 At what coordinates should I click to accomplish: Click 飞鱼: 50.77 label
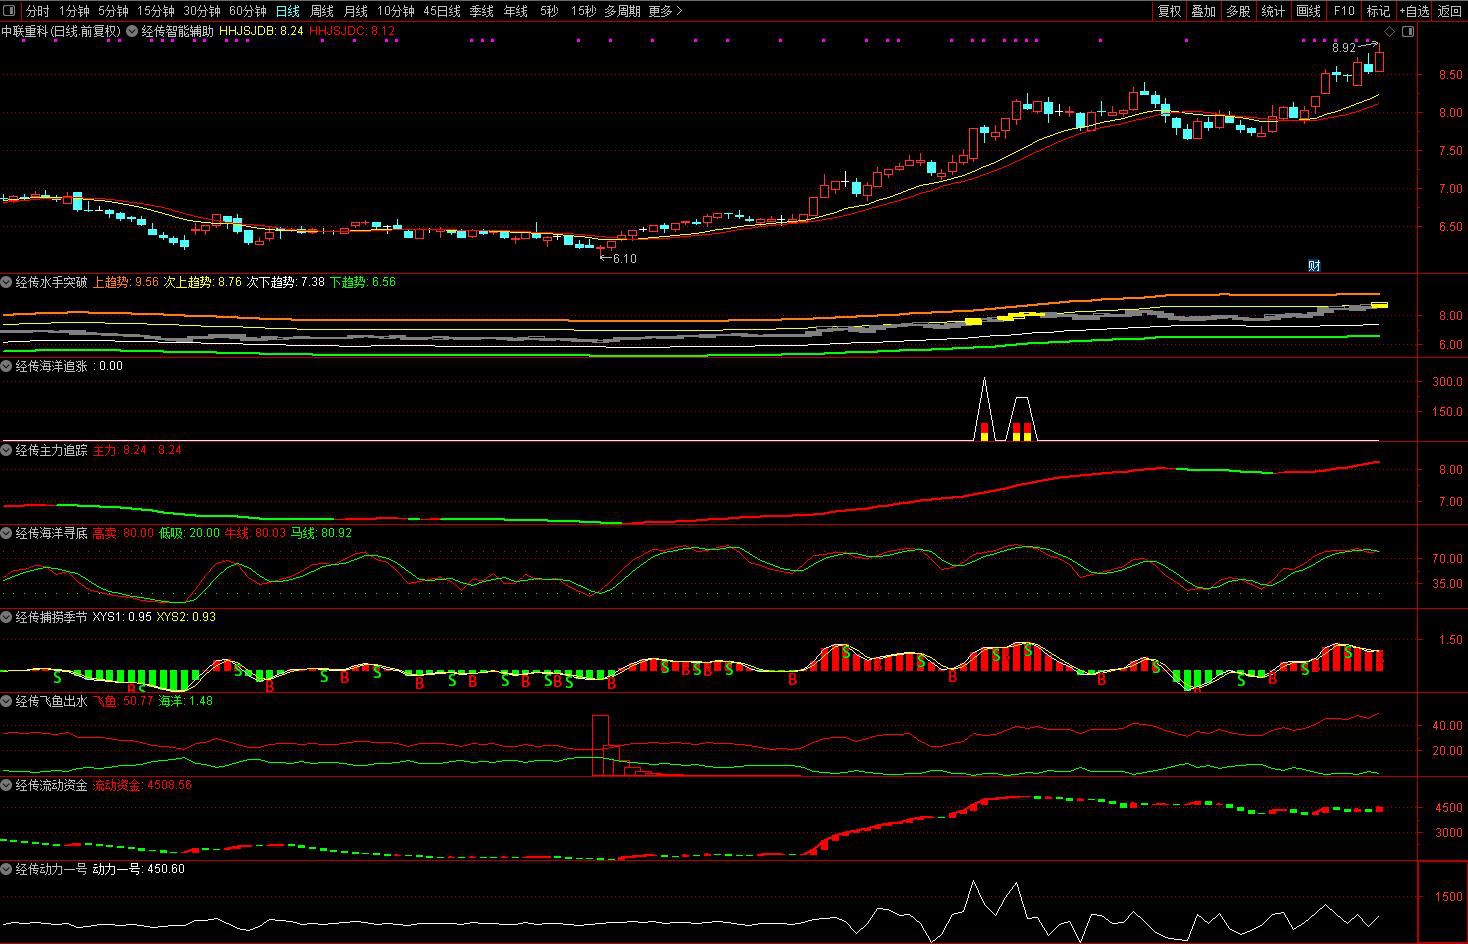123,701
